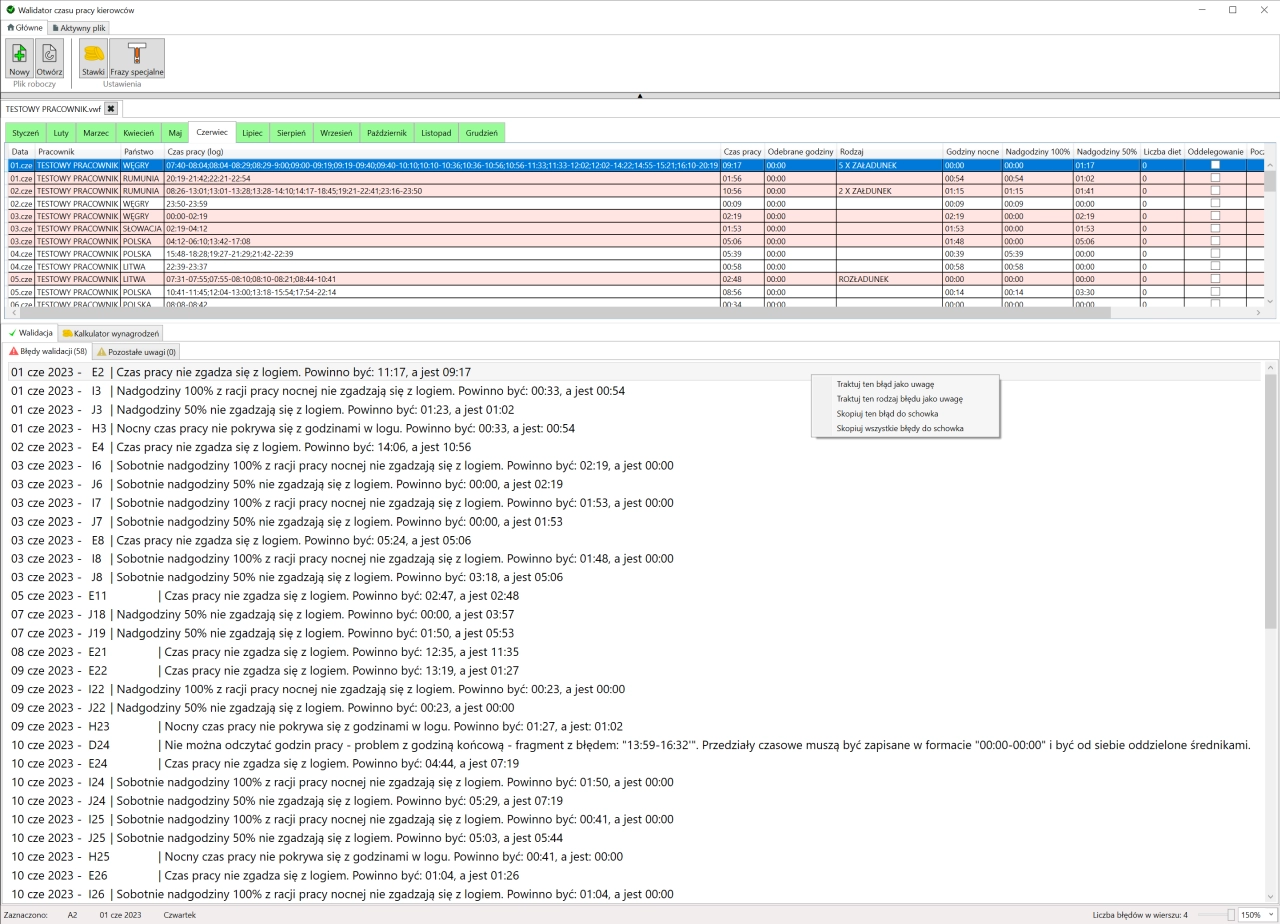Click red warning triangle on Błędy walidacji tab

[14, 352]
